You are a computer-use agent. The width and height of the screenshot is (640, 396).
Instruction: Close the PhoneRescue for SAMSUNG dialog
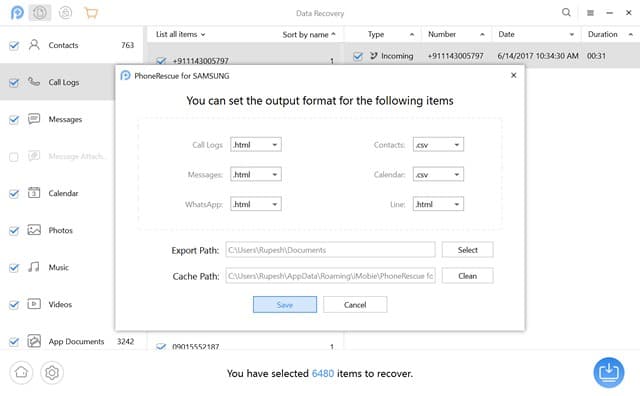pos(513,75)
